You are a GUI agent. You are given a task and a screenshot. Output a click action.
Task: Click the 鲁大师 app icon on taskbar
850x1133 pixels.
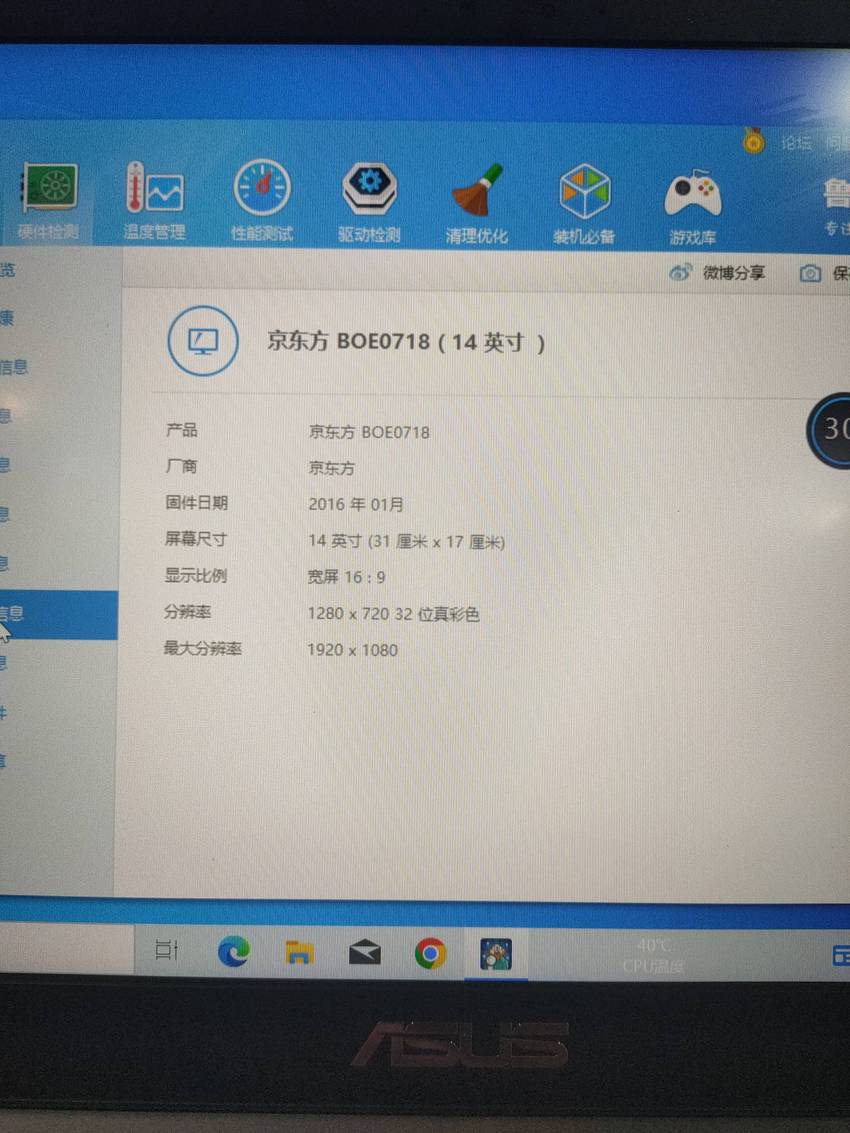coord(496,955)
